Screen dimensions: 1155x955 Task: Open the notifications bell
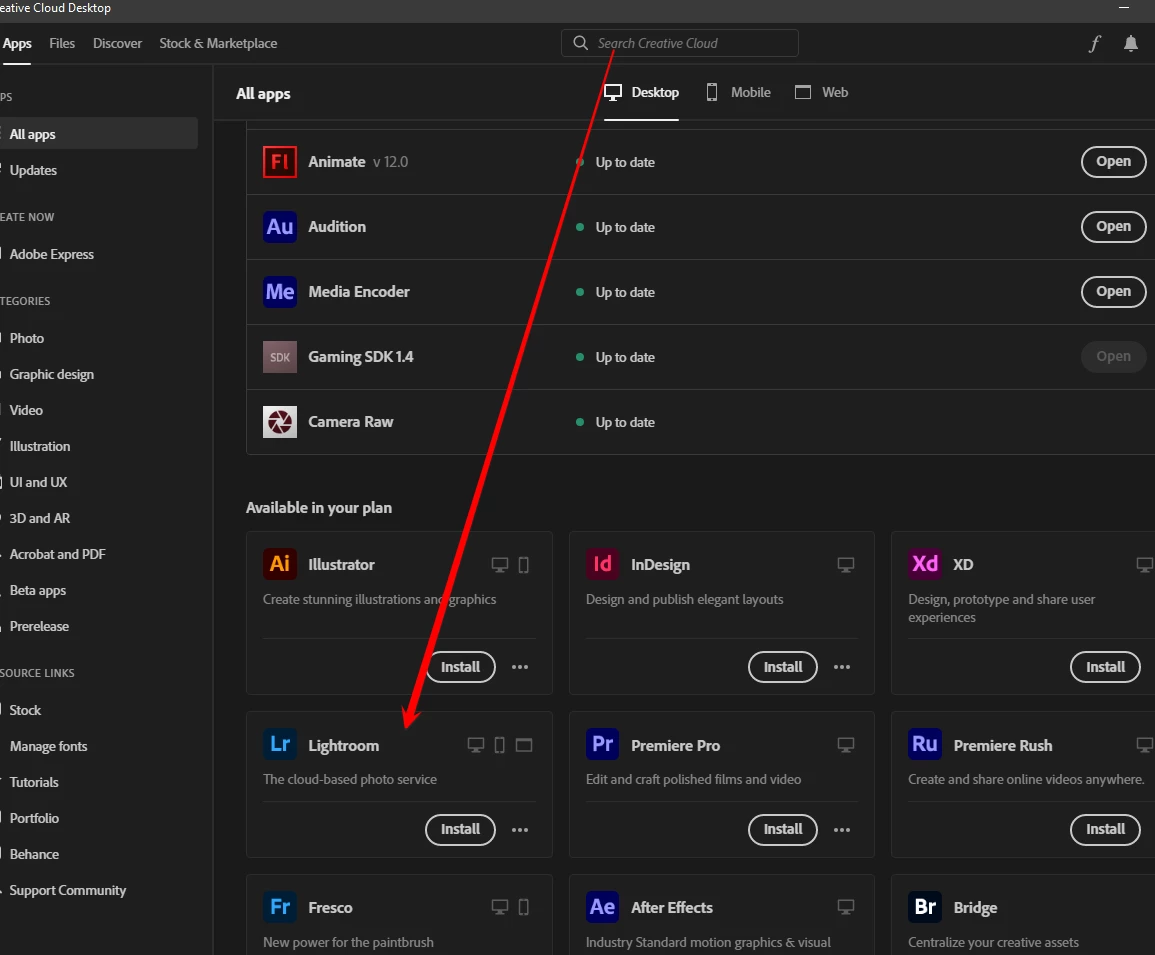[x=1131, y=43]
